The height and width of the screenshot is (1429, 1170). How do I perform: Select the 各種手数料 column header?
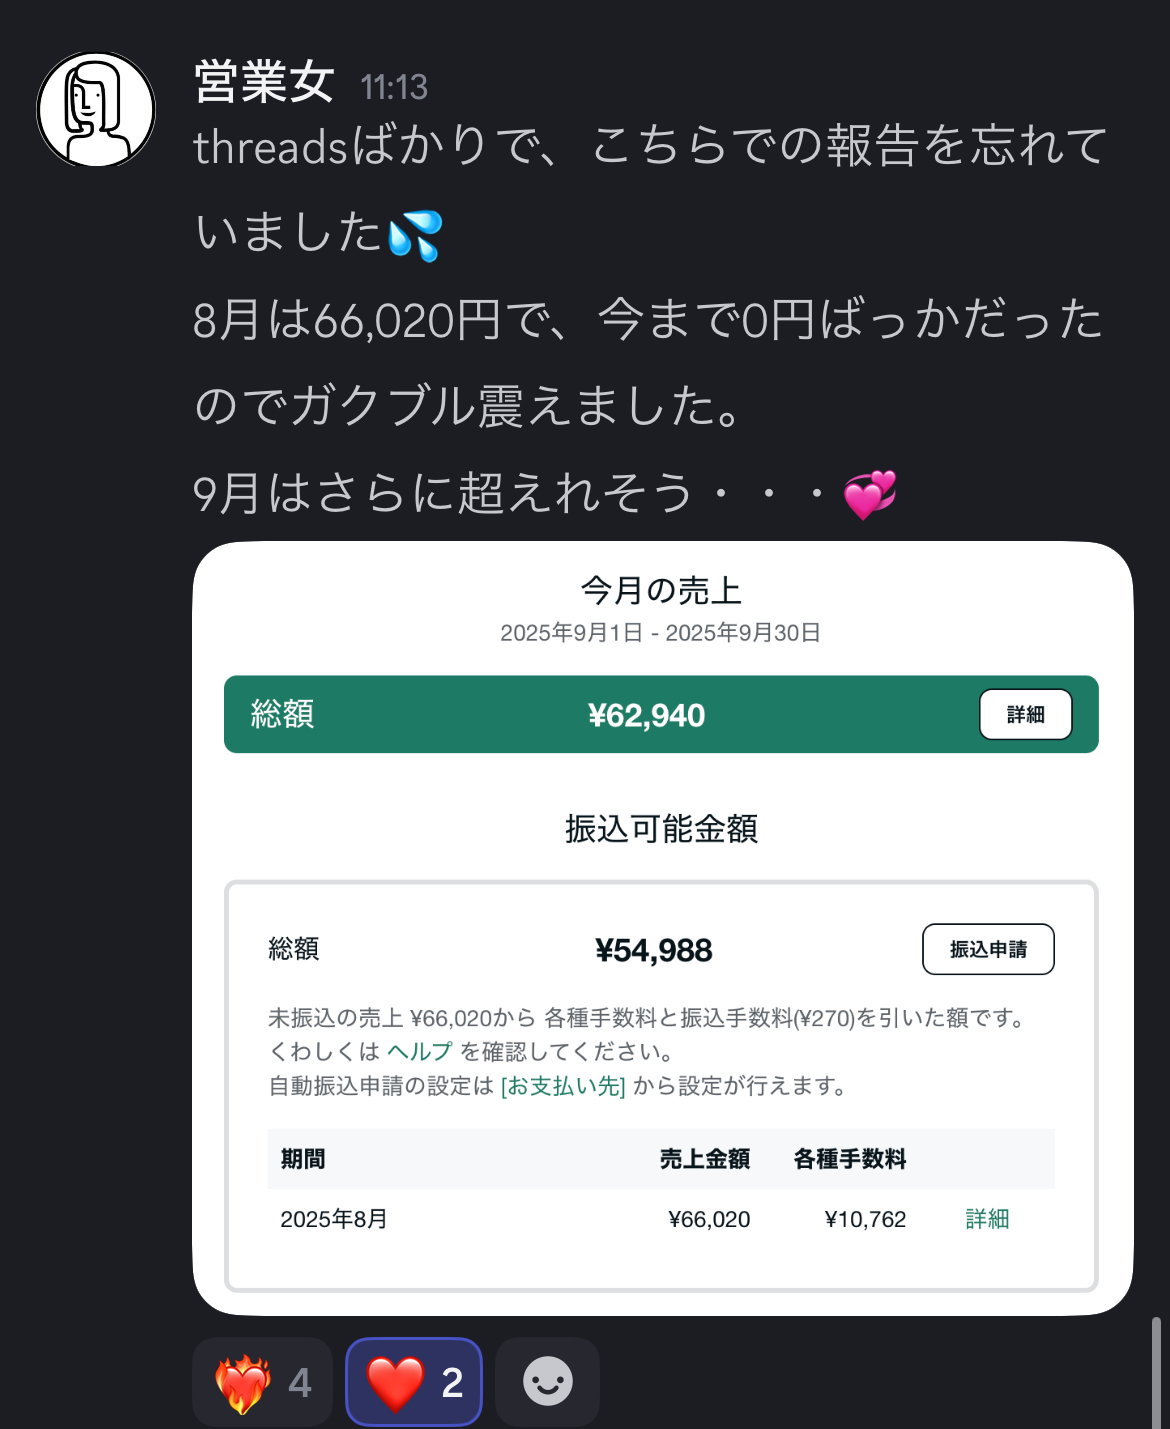(x=850, y=1159)
